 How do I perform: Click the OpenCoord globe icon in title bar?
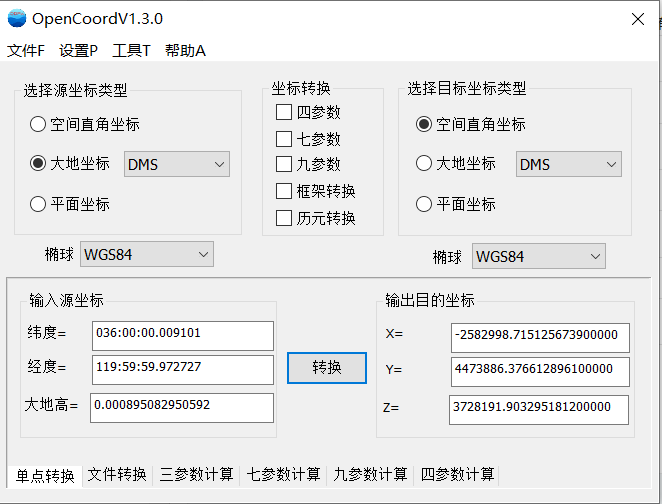point(16,18)
